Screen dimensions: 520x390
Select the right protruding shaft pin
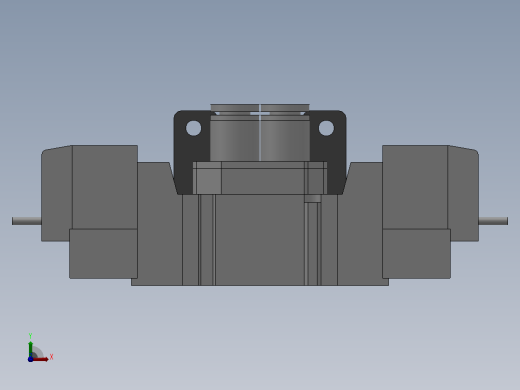pyautogui.click(x=493, y=221)
